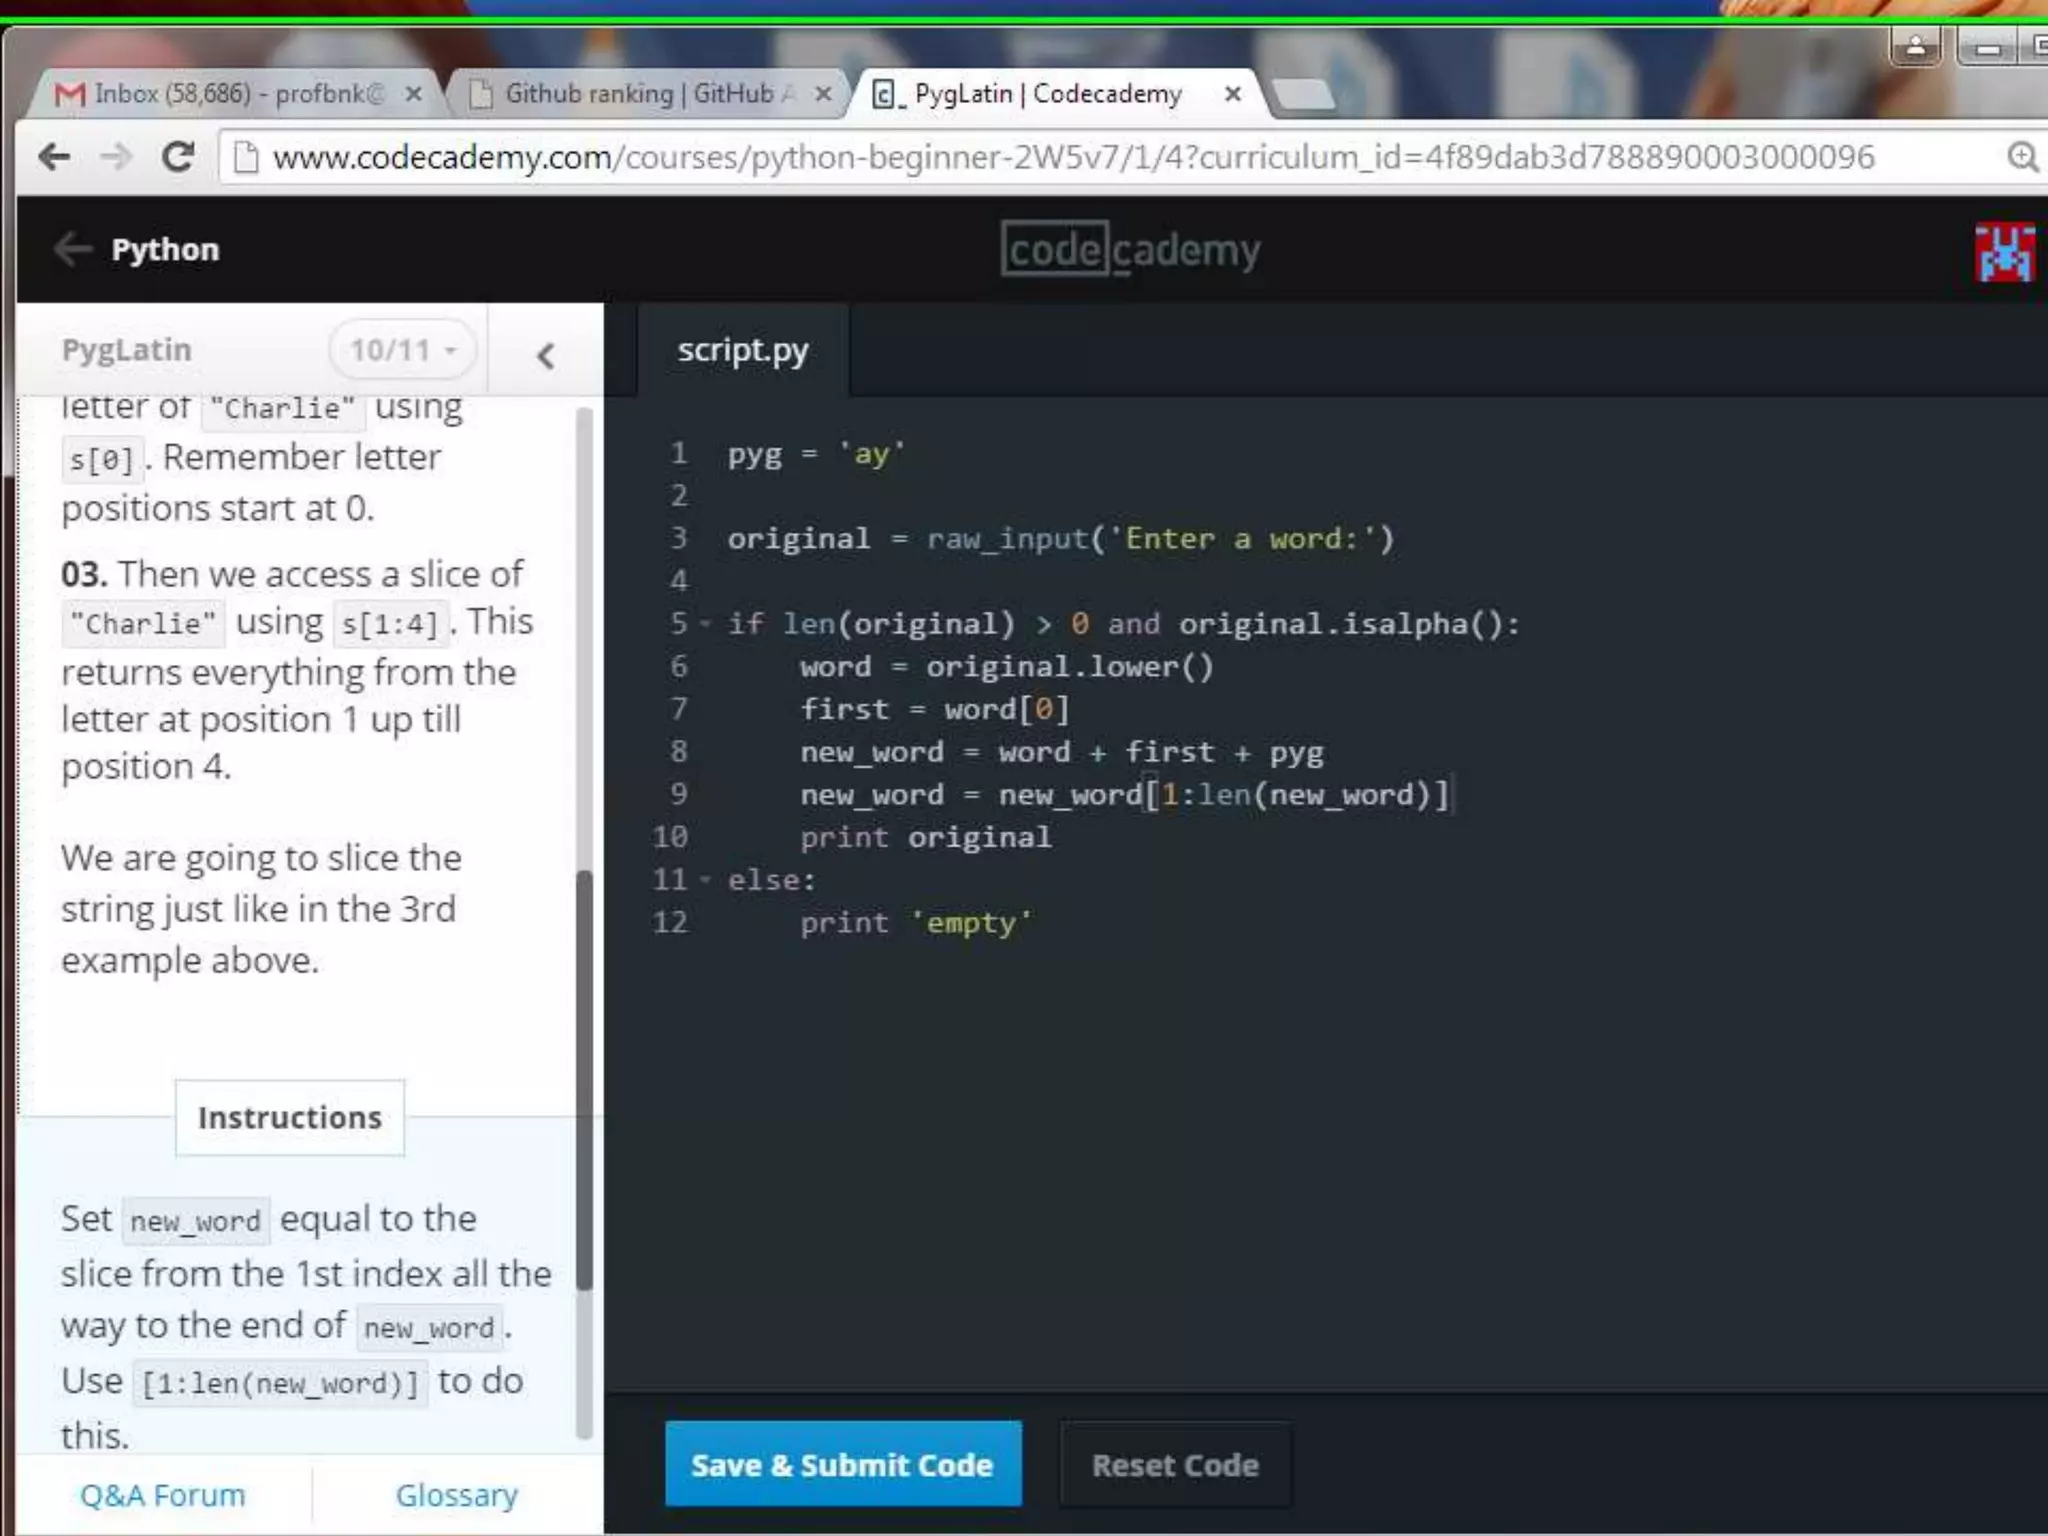Click the address bar URL
This screenshot has width=2048, height=1536.
[1074, 157]
